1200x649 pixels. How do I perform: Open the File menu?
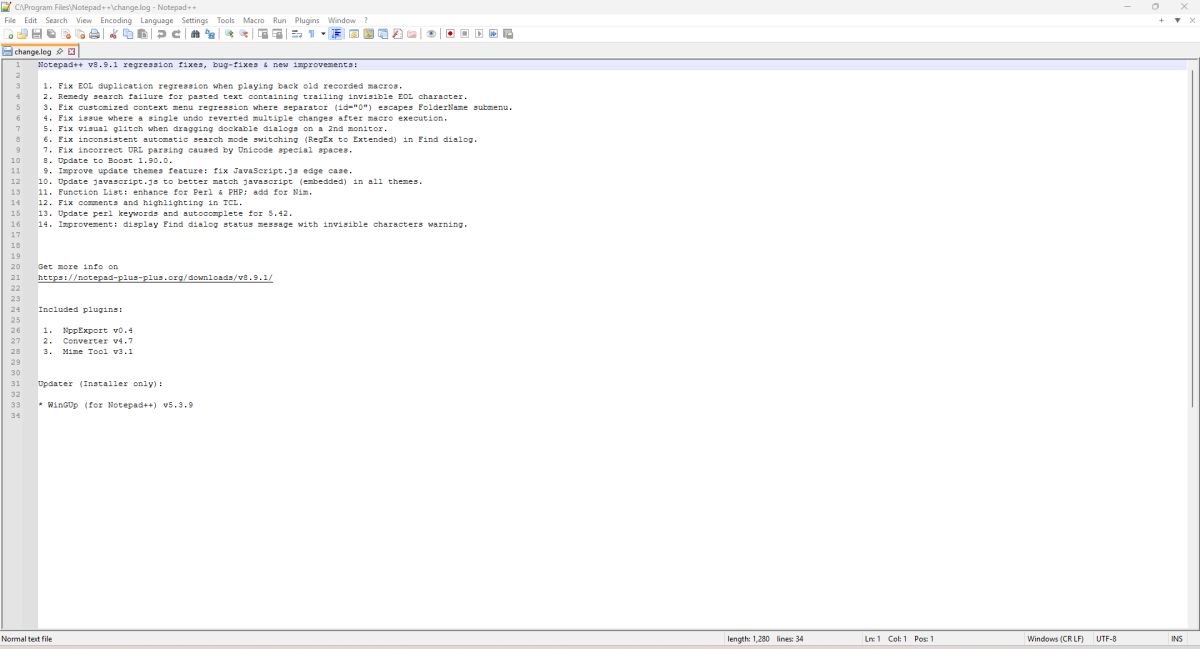click(x=10, y=20)
